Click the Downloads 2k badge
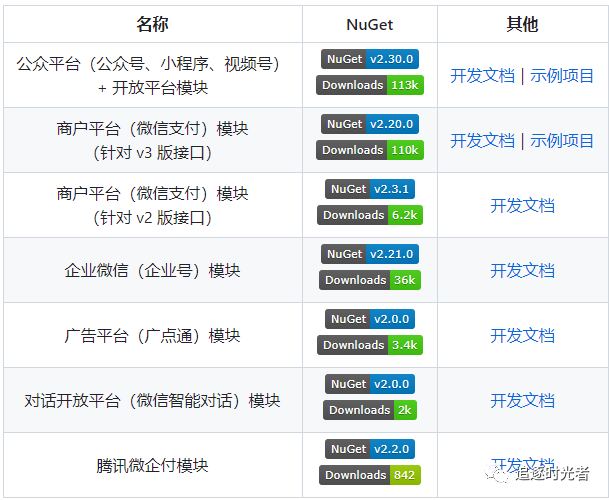The image size is (609, 500). pyautogui.click(x=370, y=409)
